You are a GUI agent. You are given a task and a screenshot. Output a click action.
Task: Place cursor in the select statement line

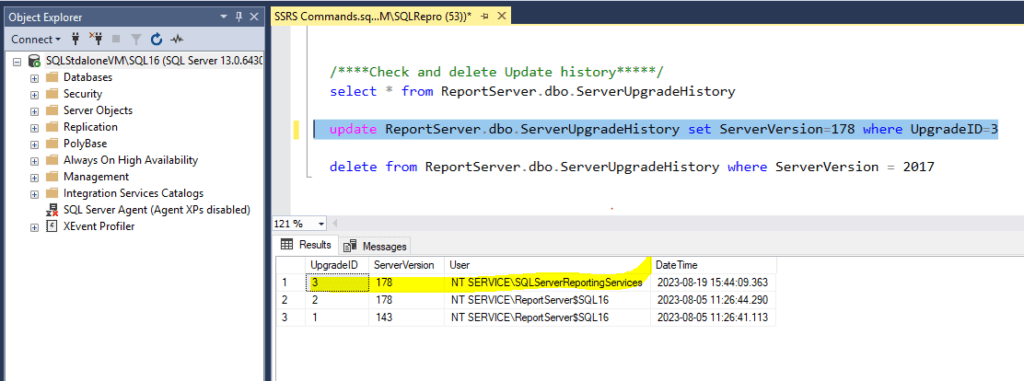coord(532,91)
